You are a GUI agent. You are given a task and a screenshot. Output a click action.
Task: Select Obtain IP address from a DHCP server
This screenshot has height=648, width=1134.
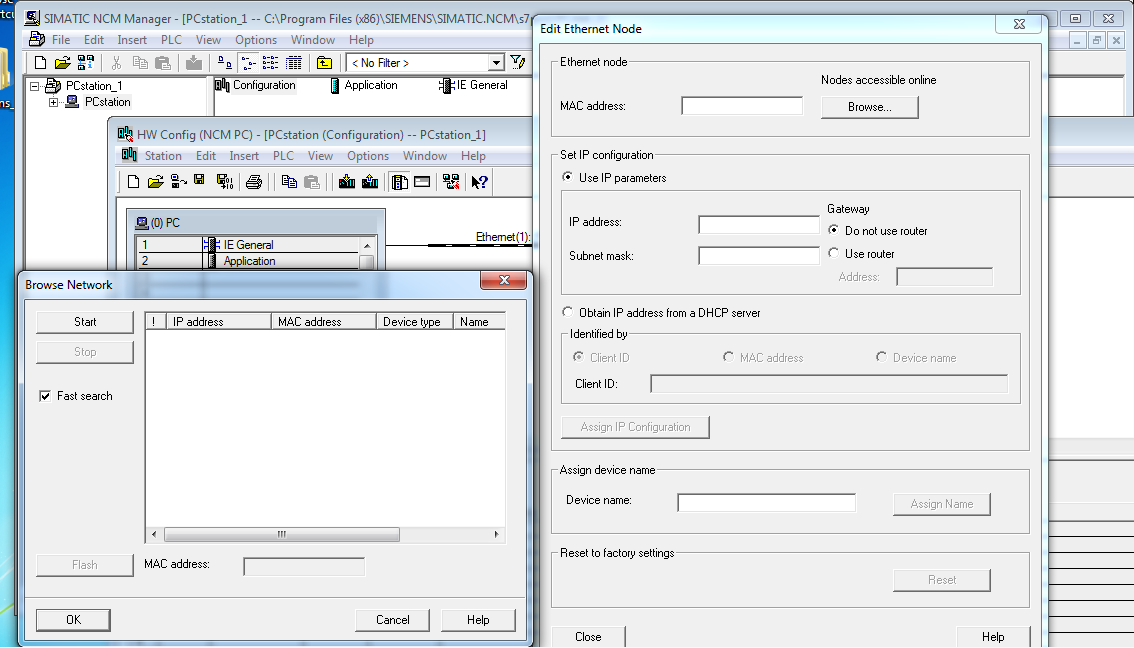[568, 312]
